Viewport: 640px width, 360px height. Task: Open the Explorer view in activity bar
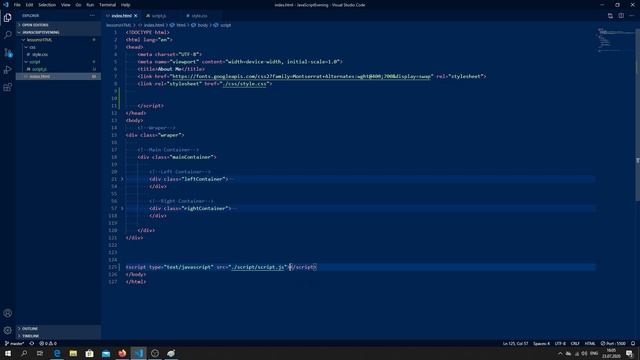(x=7, y=18)
